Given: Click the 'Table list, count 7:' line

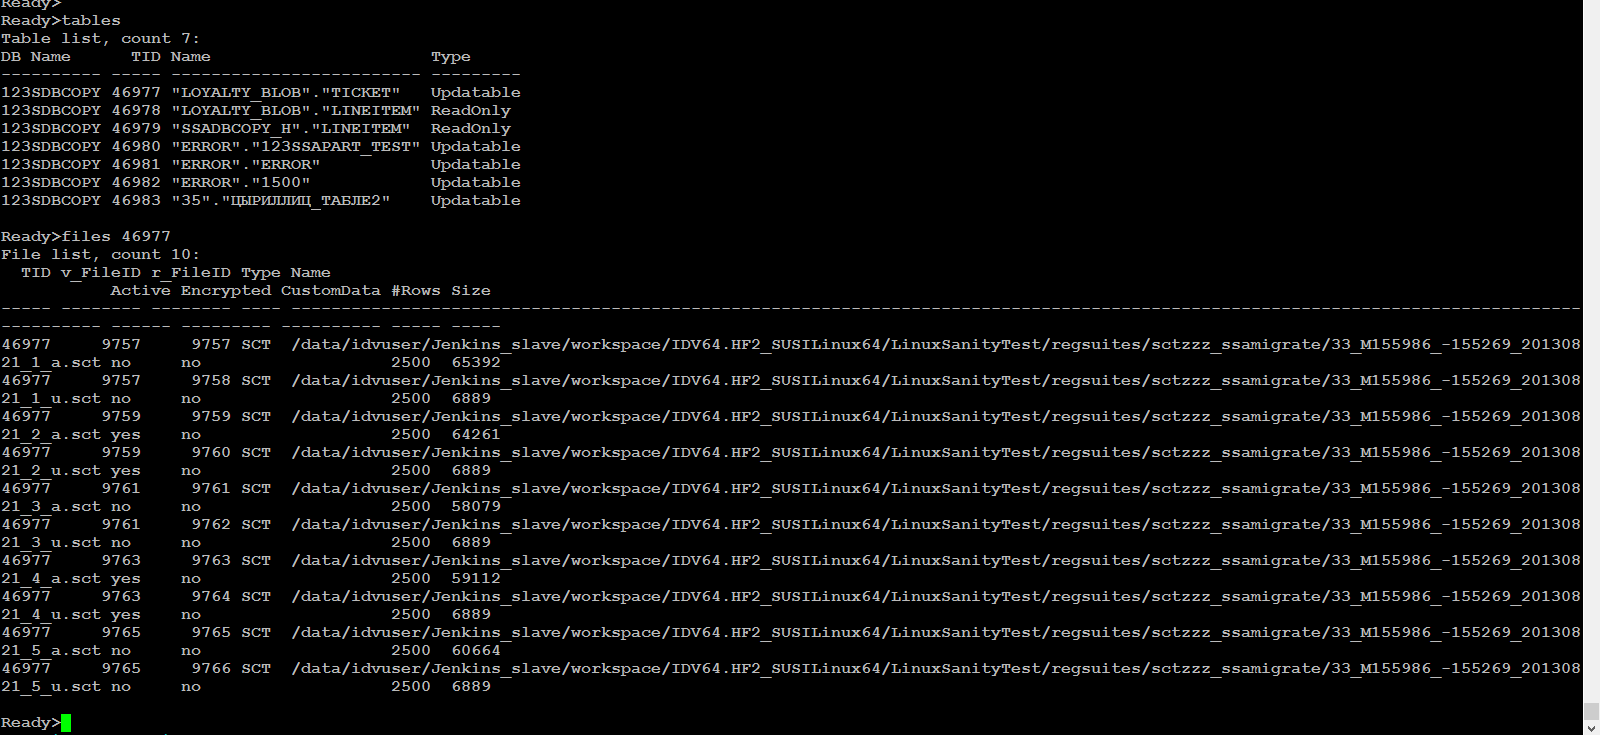Looking at the screenshot, I should [100, 39].
